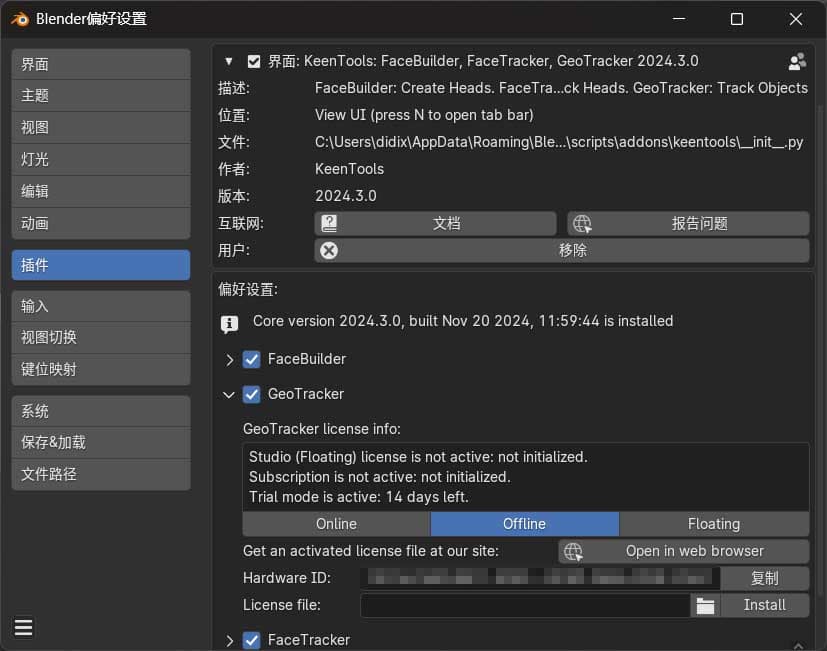Switch license mode to Floating
The image size is (827, 651).
tap(714, 524)
